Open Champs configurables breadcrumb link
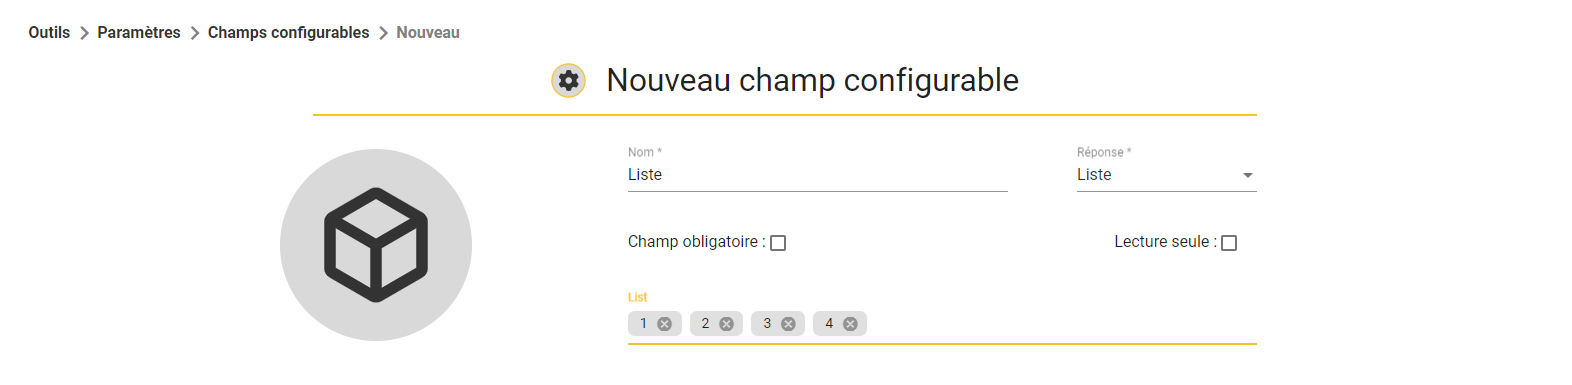 [x=288, y=33]
